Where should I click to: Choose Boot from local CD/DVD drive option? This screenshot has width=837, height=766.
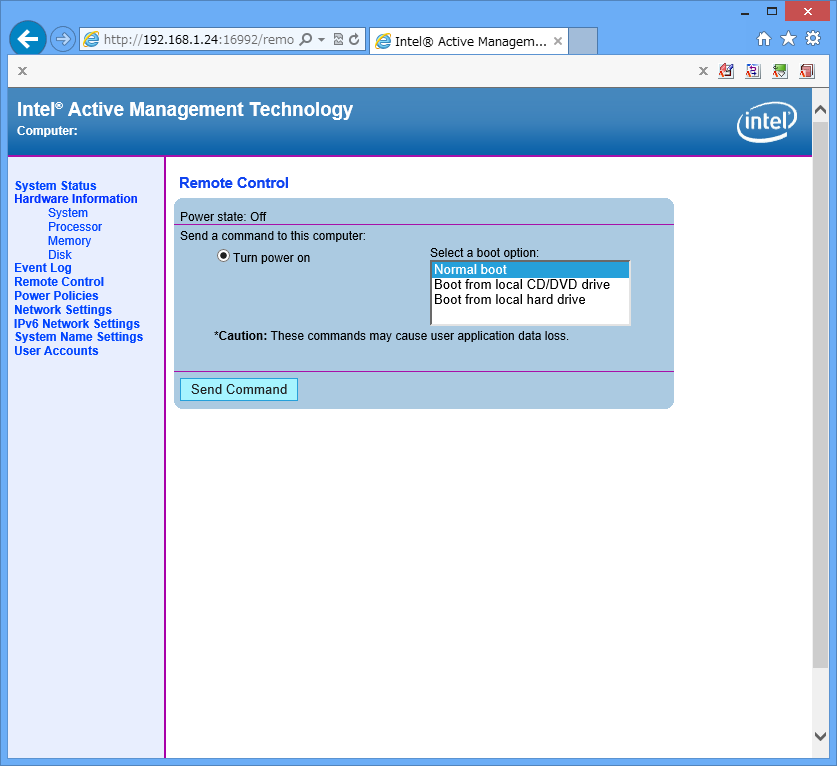pos(521,285)
